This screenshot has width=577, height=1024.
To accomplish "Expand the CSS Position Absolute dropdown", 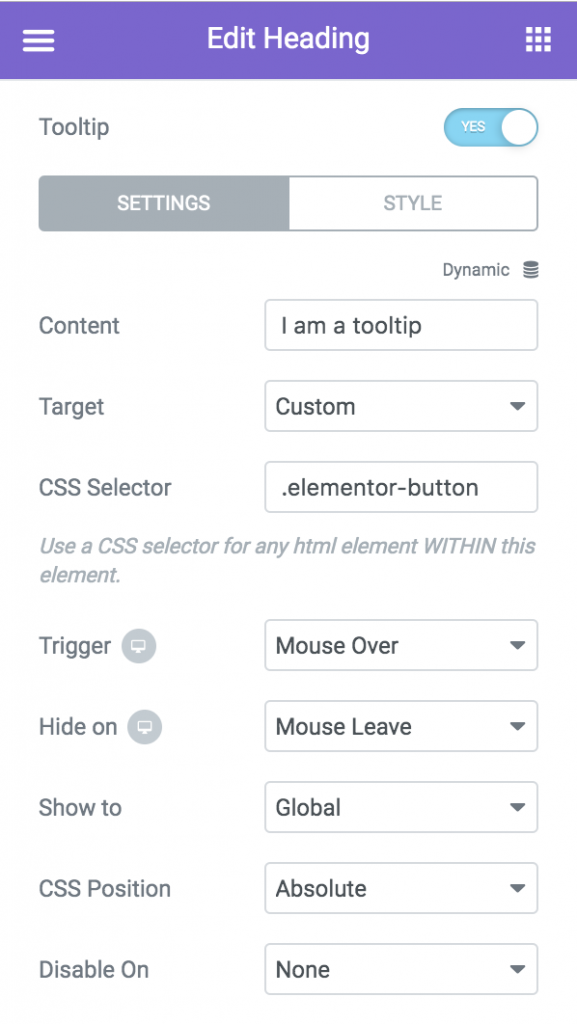I will (x=401, y=888).
